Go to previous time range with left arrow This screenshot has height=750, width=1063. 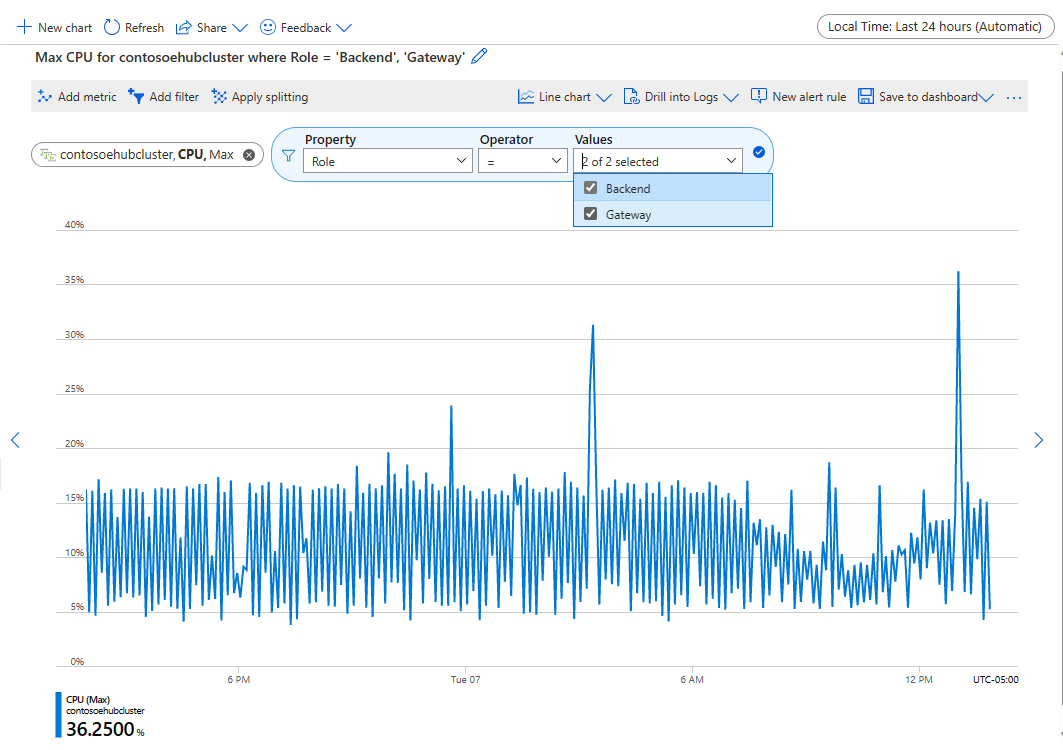15,439
